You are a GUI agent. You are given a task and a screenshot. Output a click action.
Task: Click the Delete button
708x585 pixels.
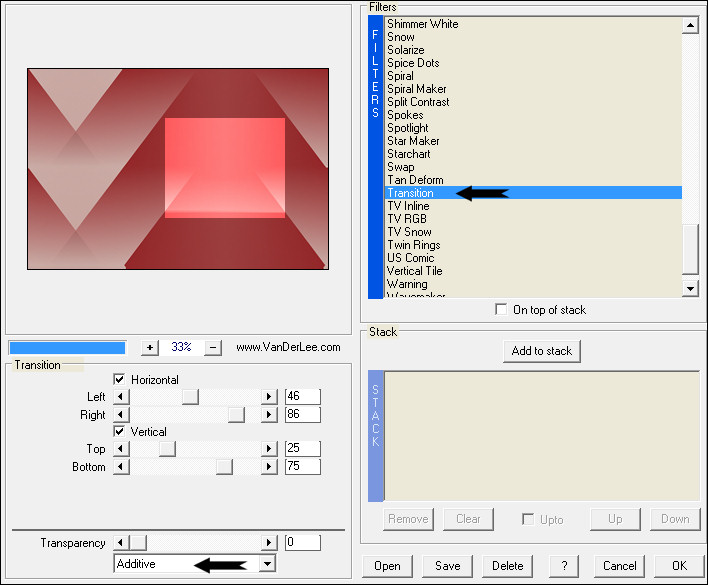coord(508,566)
